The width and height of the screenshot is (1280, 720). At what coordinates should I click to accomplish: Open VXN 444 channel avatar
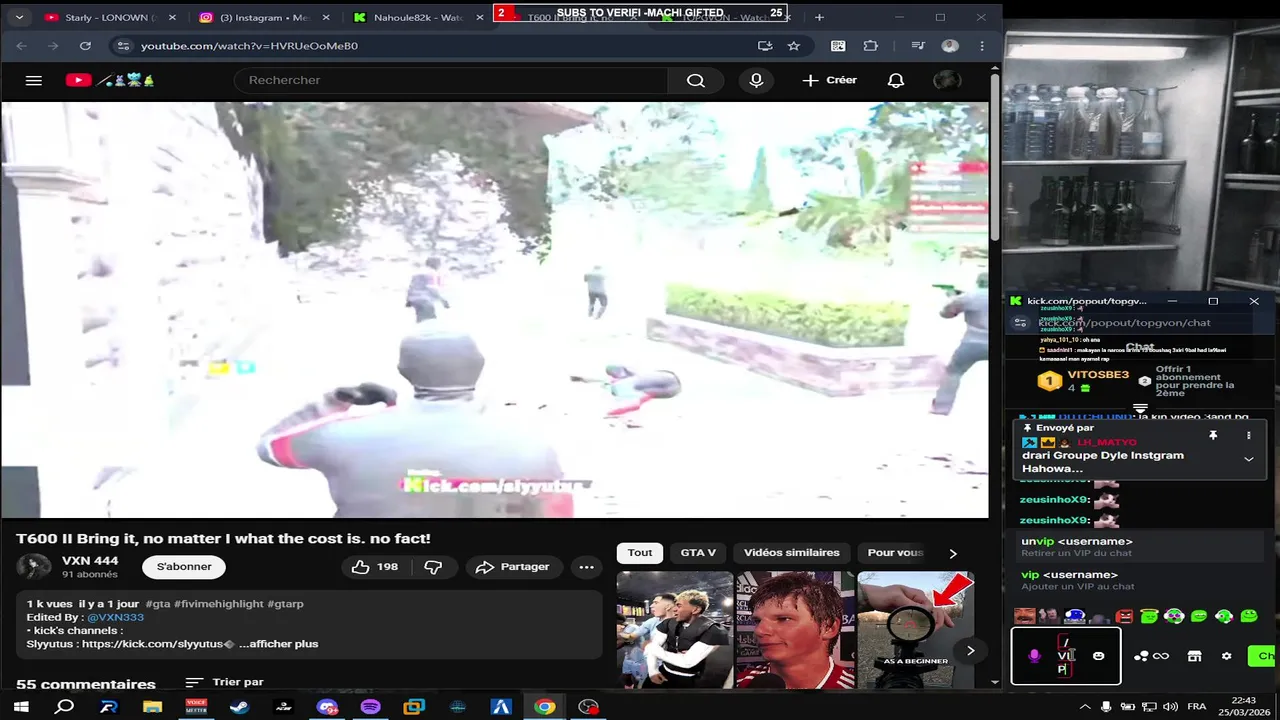pos(33,567)
